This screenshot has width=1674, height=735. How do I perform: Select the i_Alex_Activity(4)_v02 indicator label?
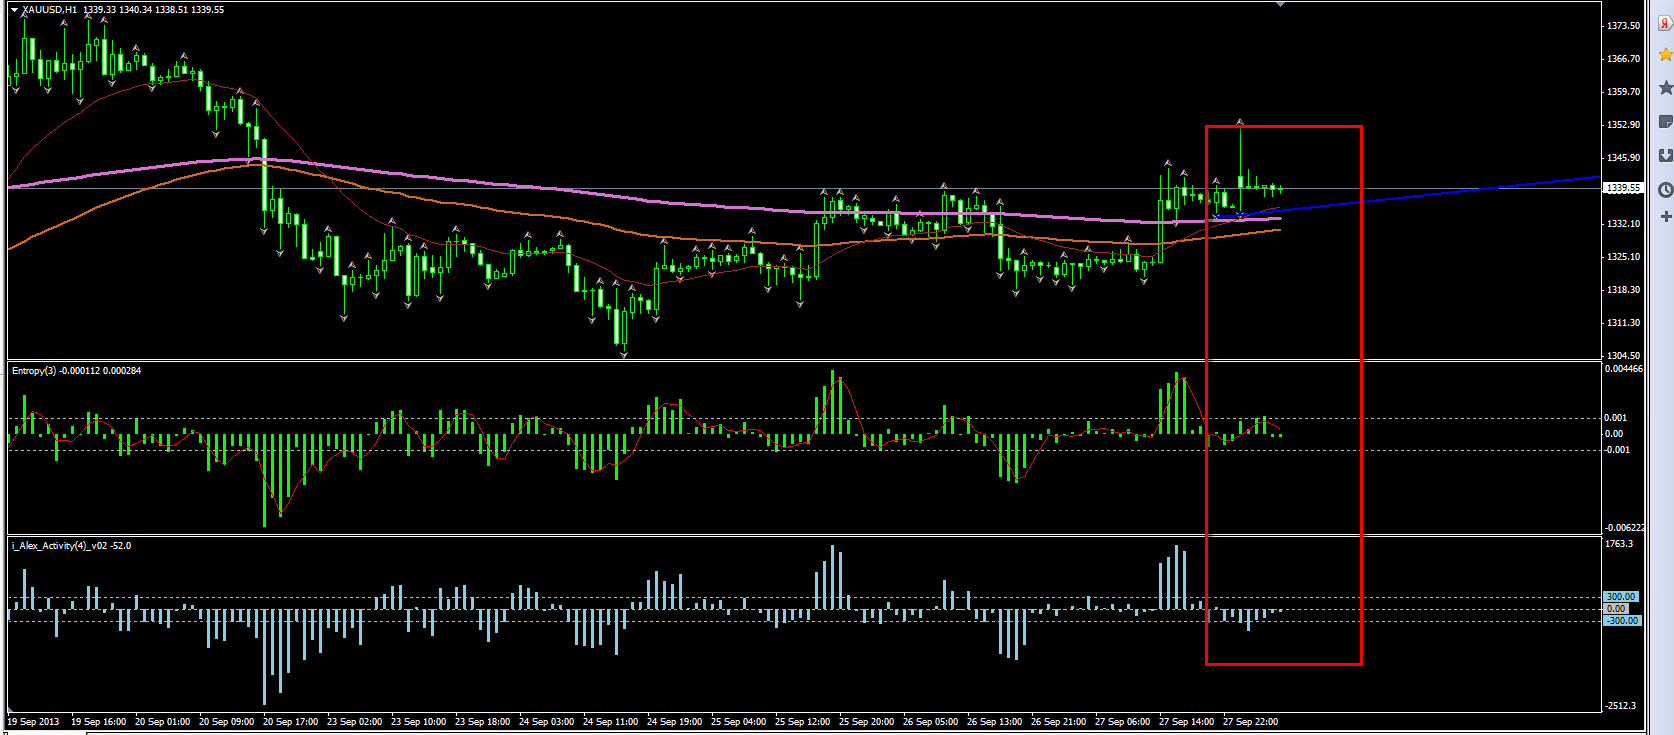(x=60, y=546)
